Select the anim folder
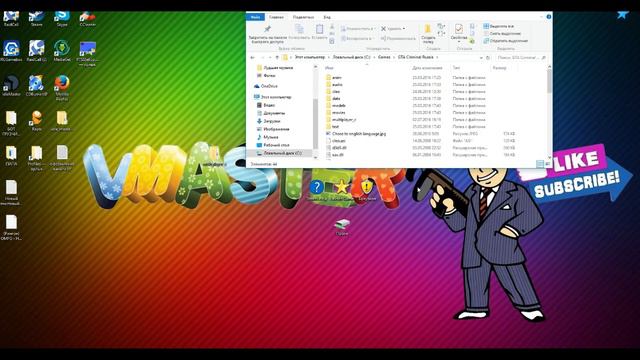 pyautogui.click(x=335, y=78)
